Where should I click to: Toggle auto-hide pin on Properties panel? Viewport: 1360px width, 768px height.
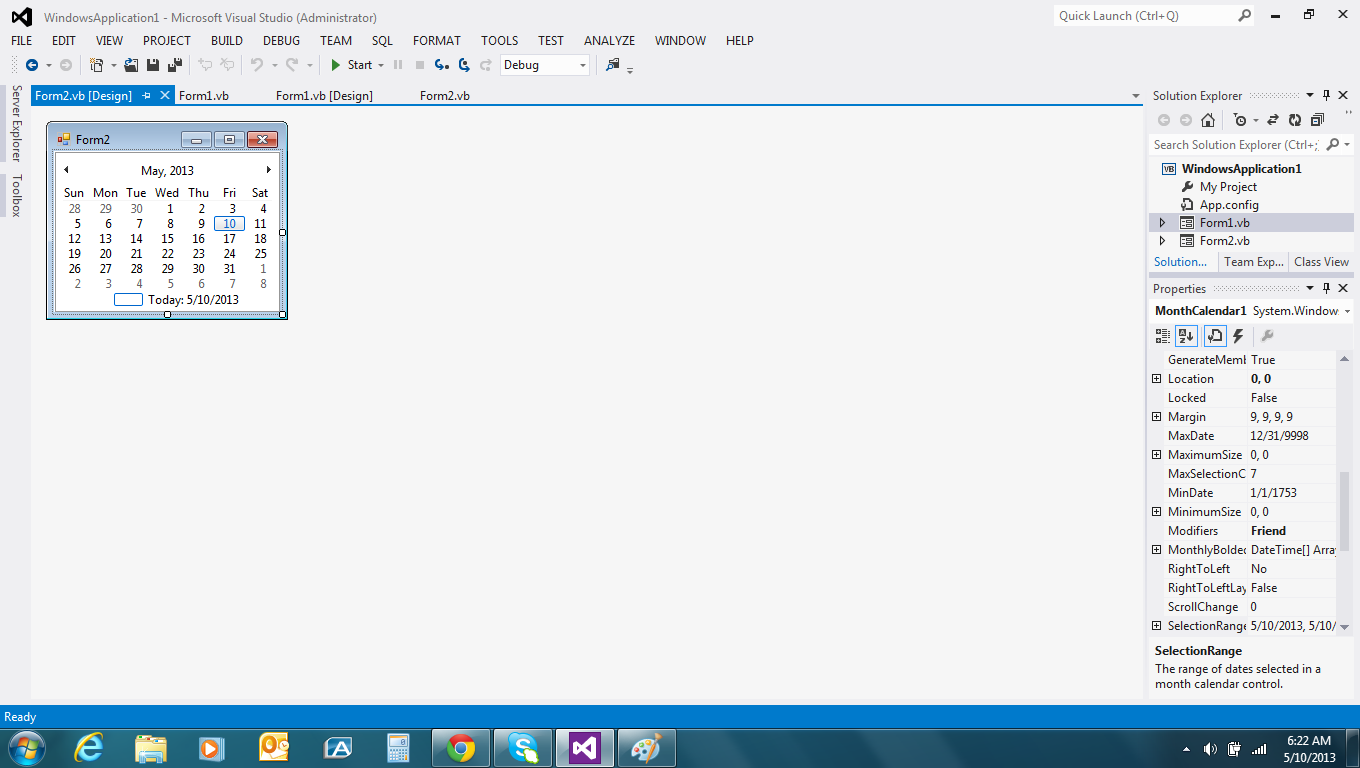[1327, 288]
